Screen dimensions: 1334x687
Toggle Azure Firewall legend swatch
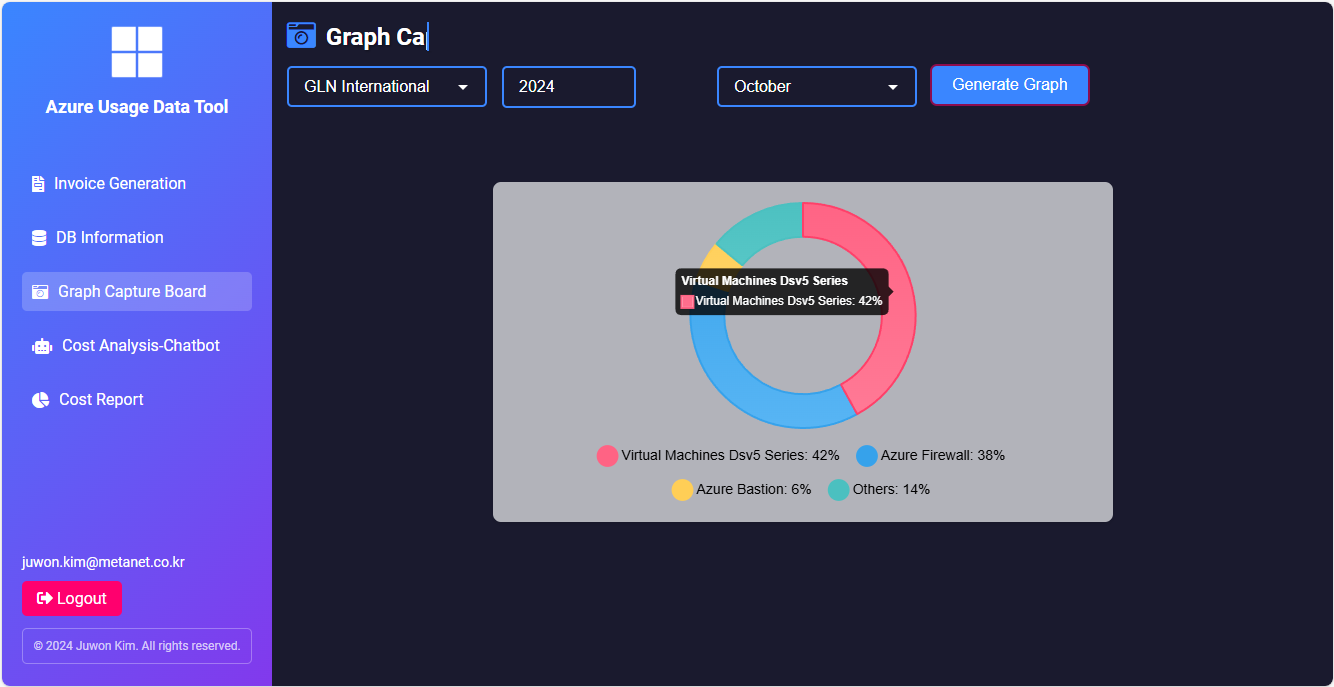867,456
